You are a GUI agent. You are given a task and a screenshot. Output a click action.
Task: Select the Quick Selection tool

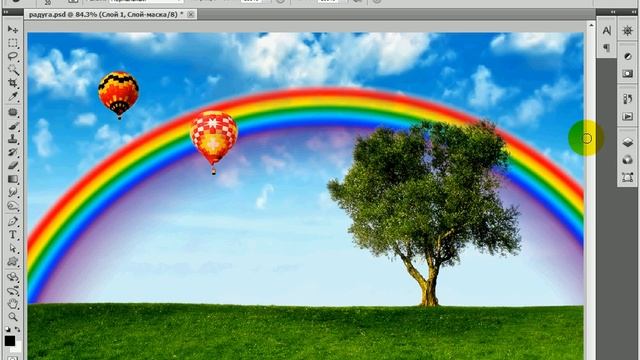(x=13, y=70)
